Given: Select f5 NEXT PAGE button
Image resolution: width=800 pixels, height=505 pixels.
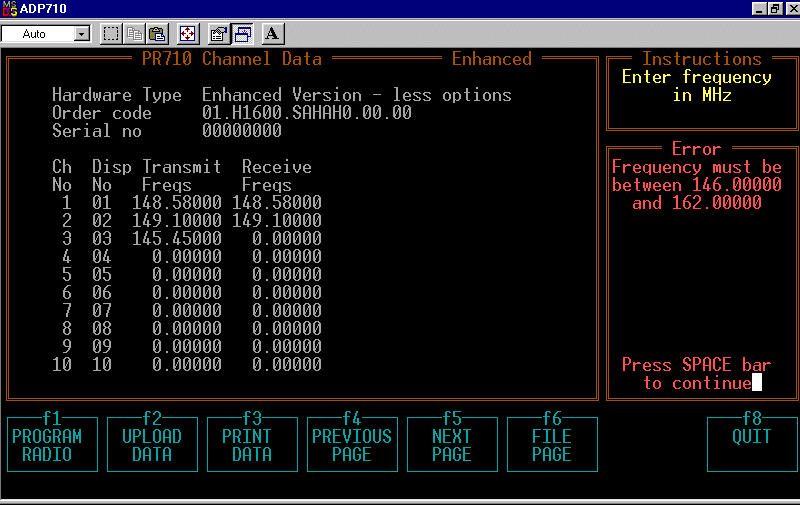Looking at the screenshot, I should (452, 442).
